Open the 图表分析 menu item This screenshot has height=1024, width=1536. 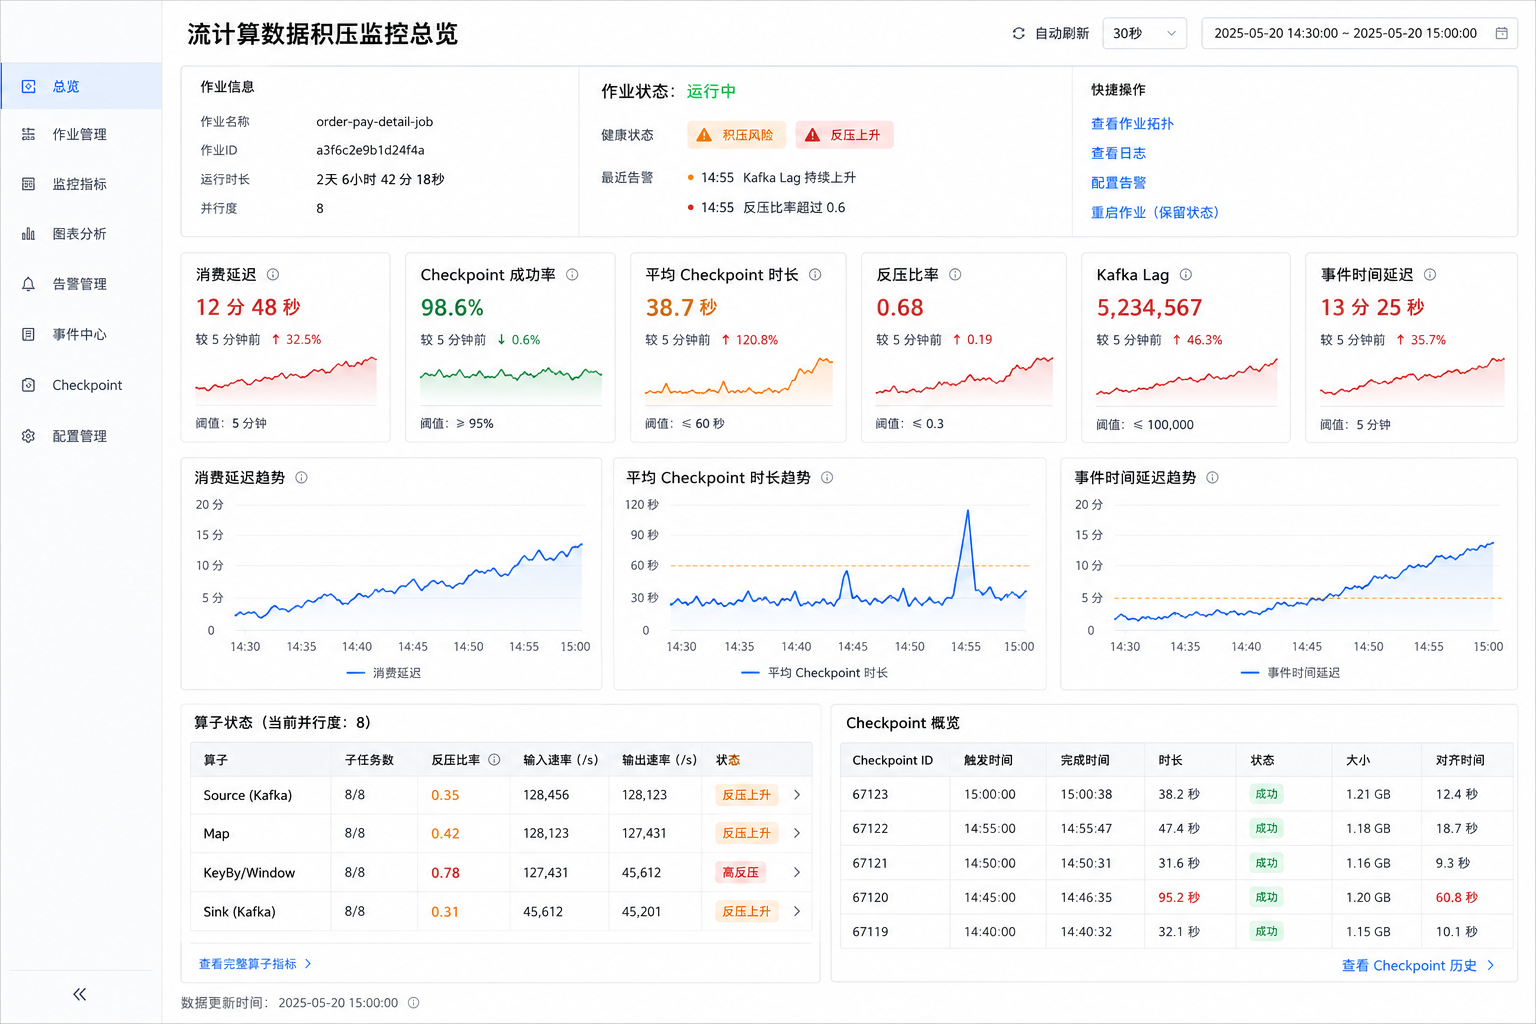(x=81, y=234)
